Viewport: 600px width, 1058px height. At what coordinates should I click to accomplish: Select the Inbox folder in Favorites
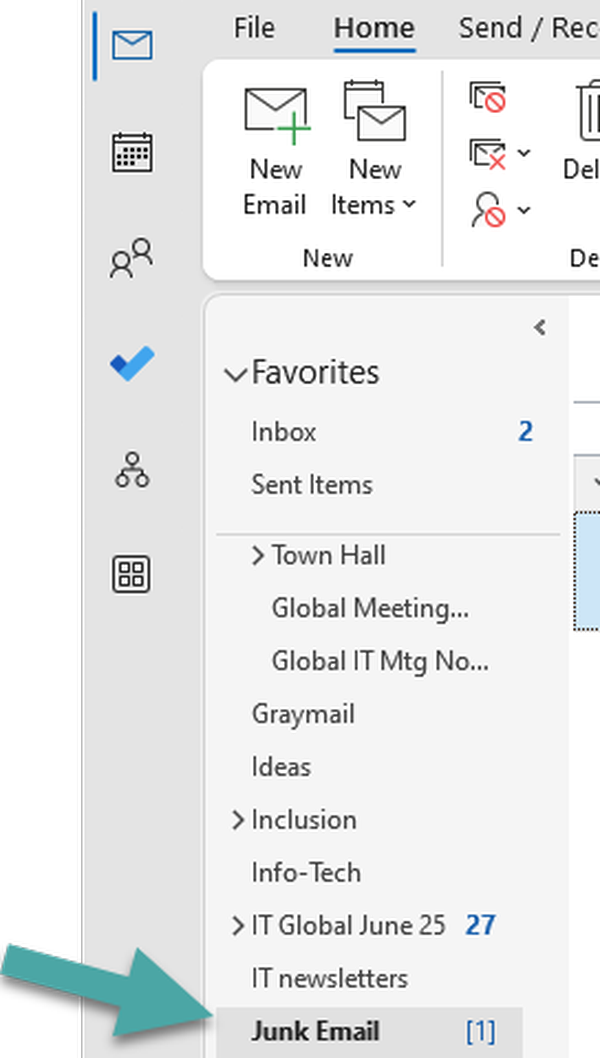pos(284,432)
